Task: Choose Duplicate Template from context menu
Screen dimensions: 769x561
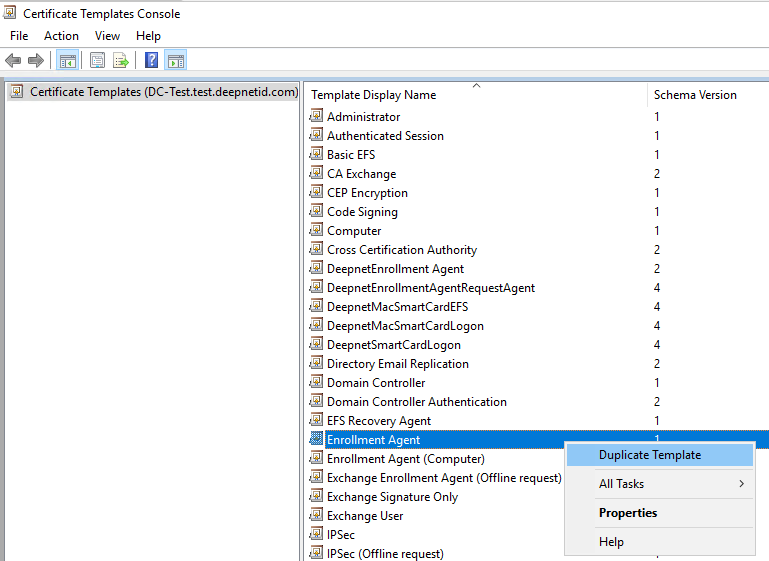Action: coord(650,455)
